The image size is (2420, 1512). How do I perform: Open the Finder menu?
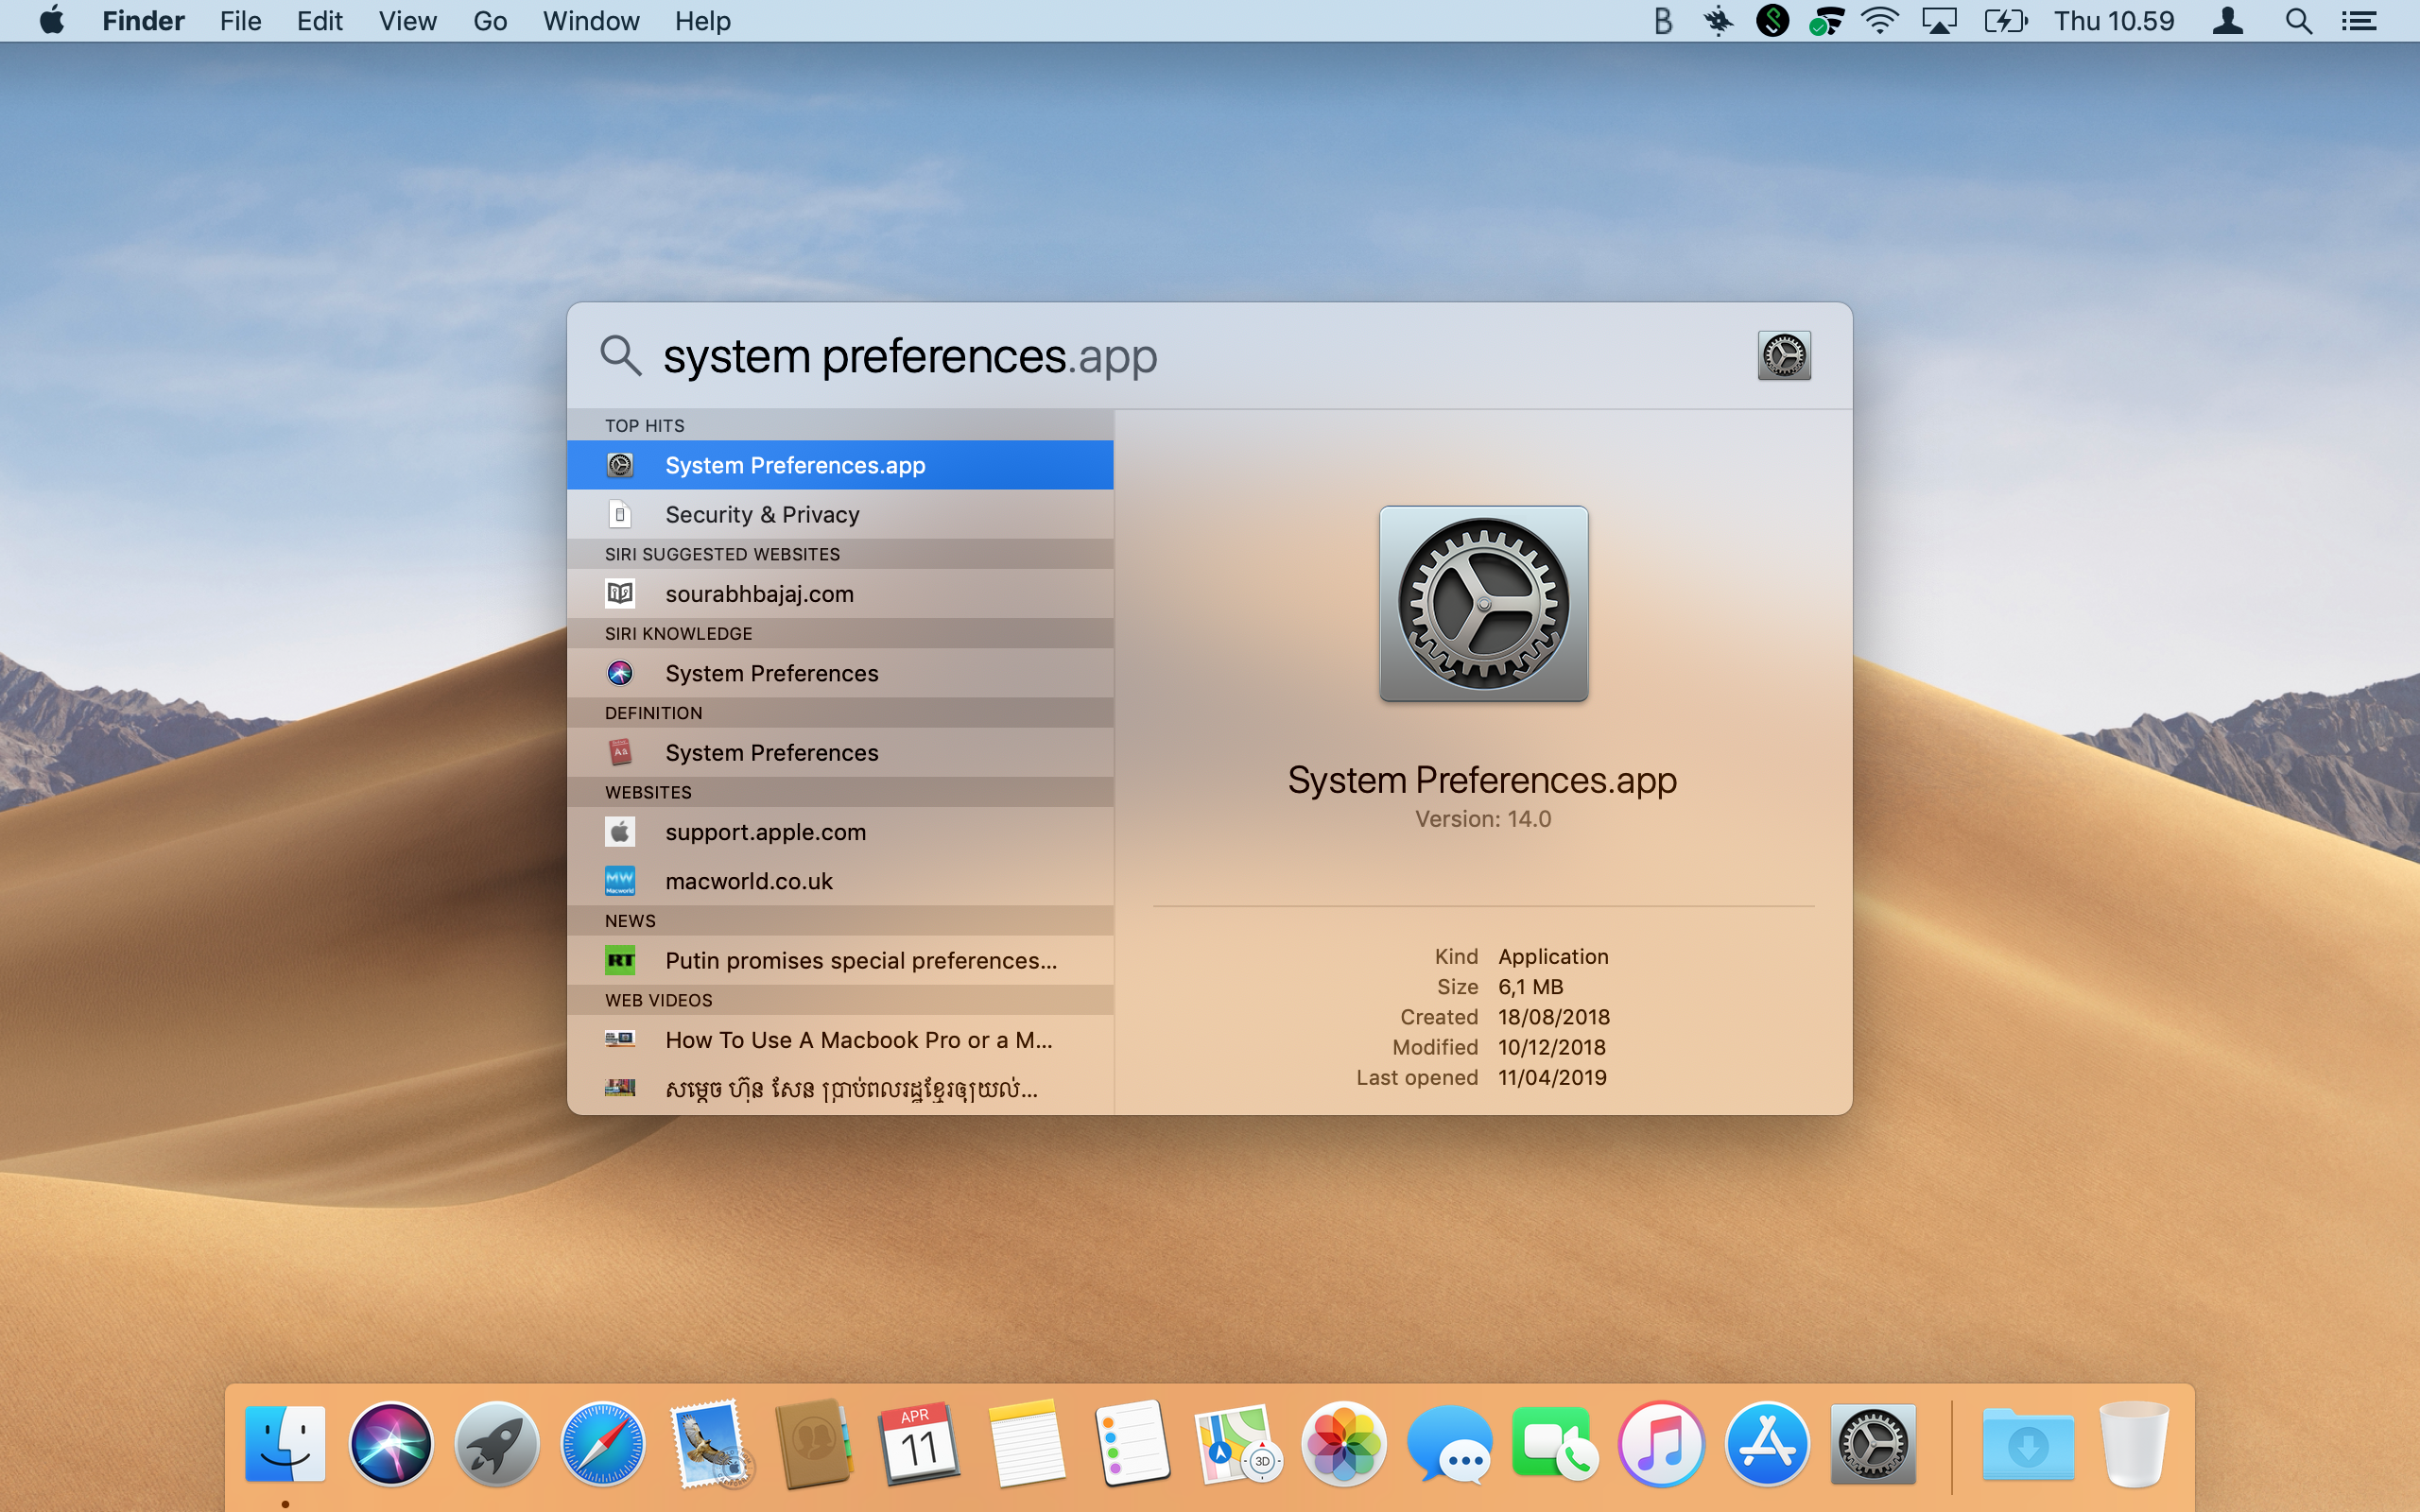pos(143,21)
